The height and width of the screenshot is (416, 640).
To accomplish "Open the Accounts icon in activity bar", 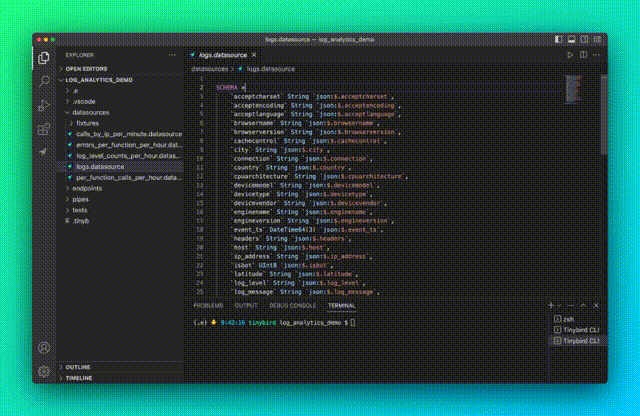I will pos(43,348).
